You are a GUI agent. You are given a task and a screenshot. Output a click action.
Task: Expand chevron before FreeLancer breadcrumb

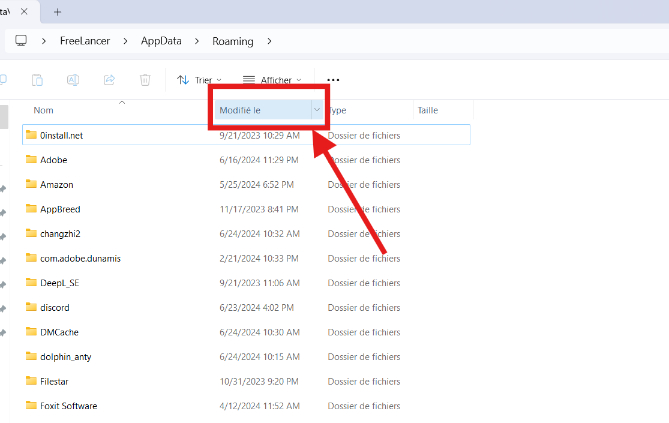[x=44, y=41]
